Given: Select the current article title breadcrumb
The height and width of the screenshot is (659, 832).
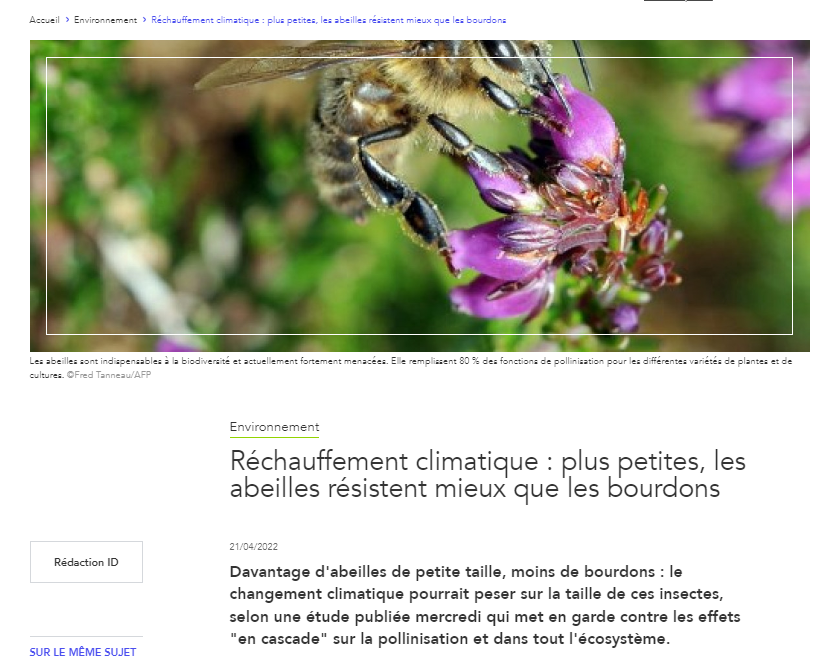Looking at the screenshot, I should [328, 20].
